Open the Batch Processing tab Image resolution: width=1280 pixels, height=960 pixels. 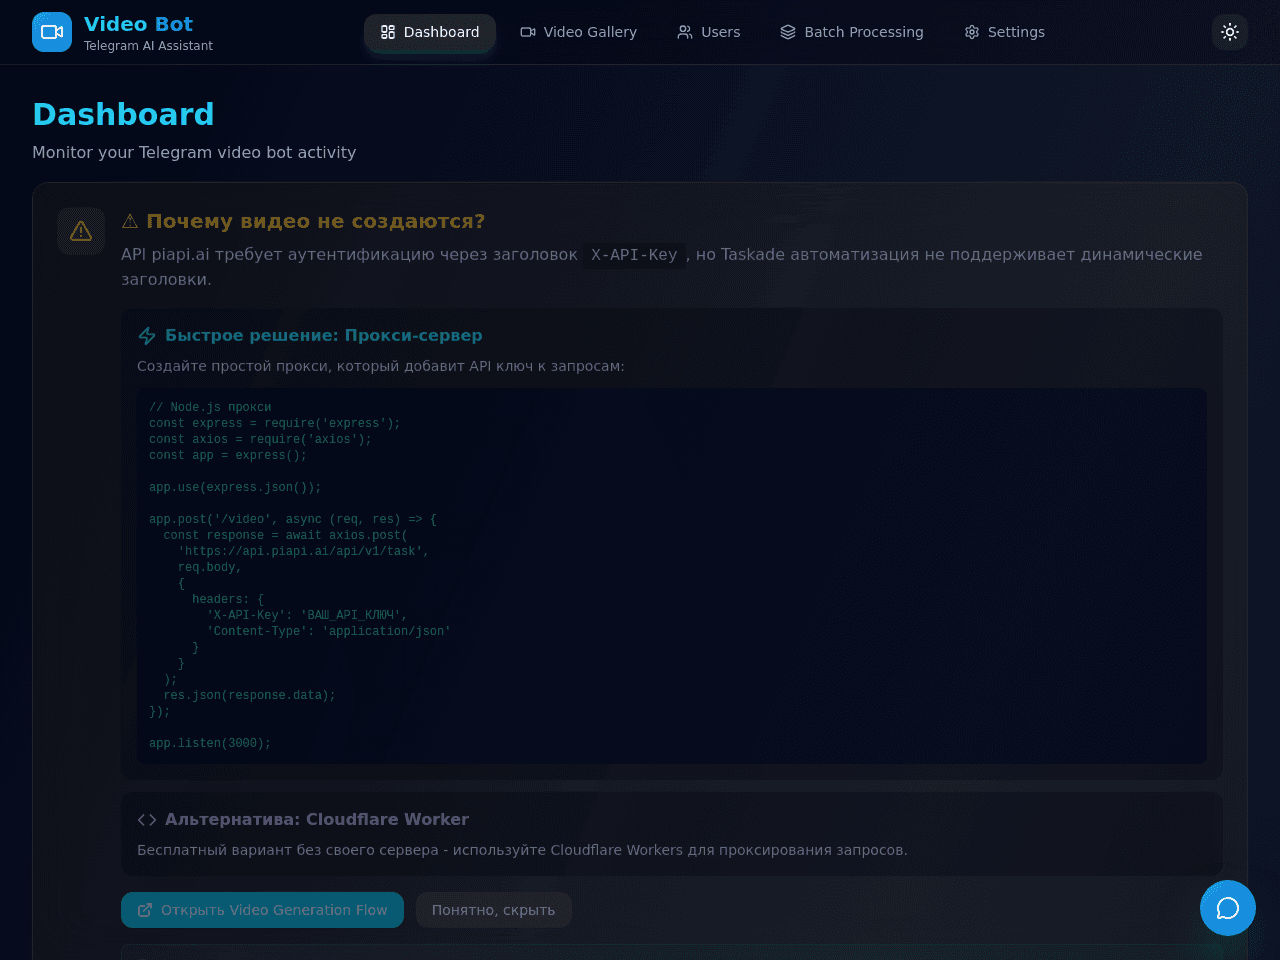[852, 32]
